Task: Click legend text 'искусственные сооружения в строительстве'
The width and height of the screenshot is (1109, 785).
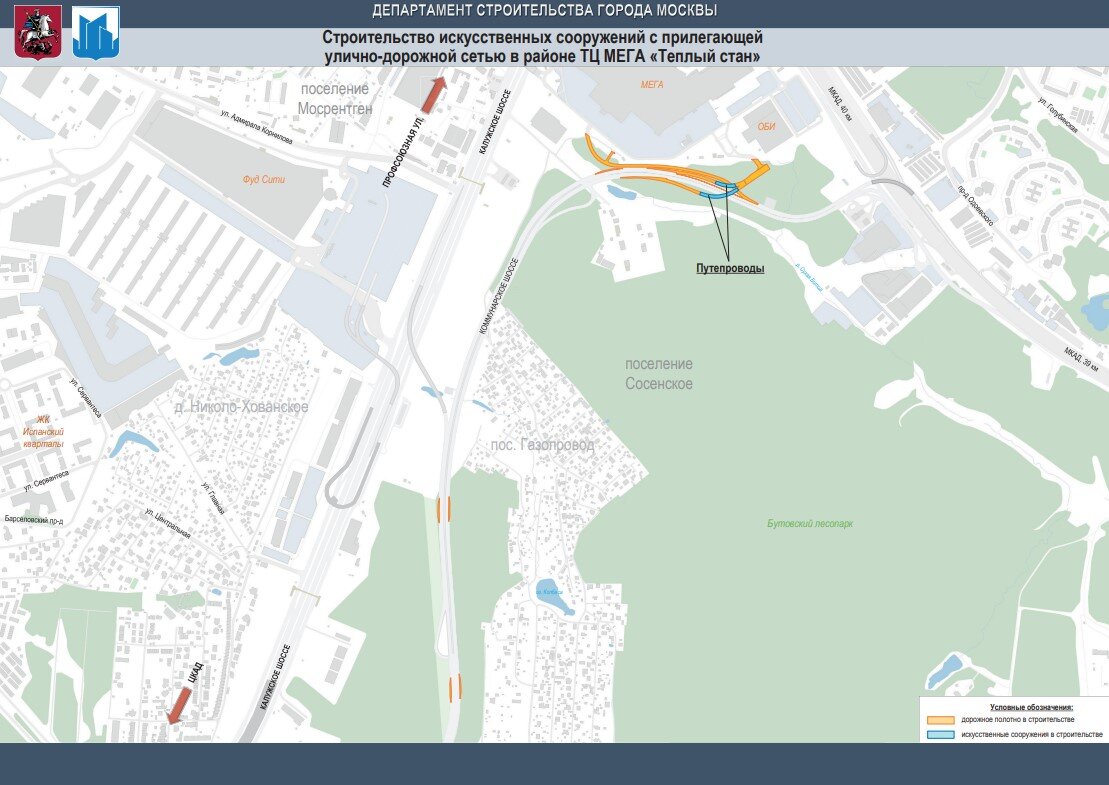Action: pyautogui.click(x=1032, y=735)
